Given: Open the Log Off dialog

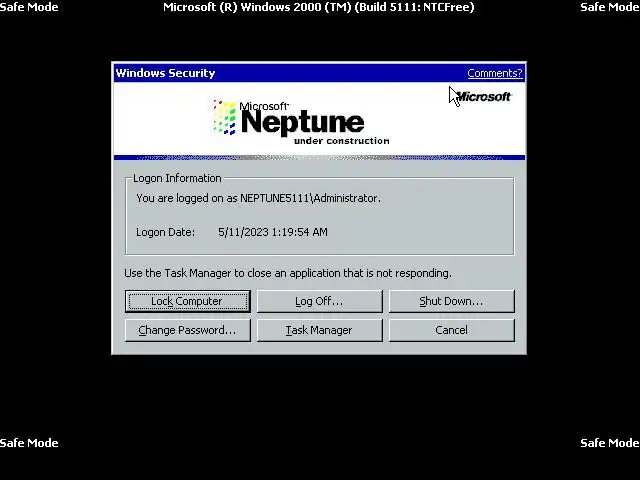Looking at the screenshot, I should 320,301.
